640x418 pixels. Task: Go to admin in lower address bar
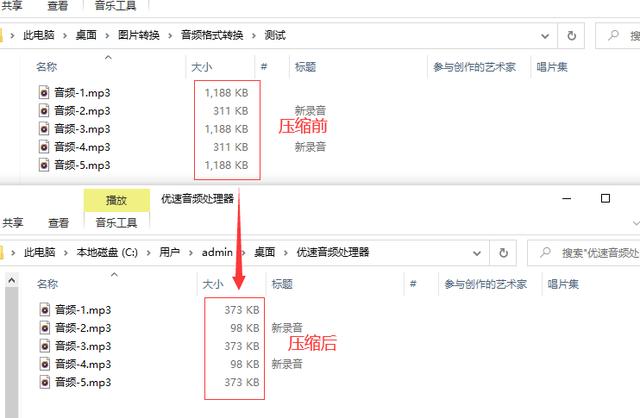[x=217, y=253]
